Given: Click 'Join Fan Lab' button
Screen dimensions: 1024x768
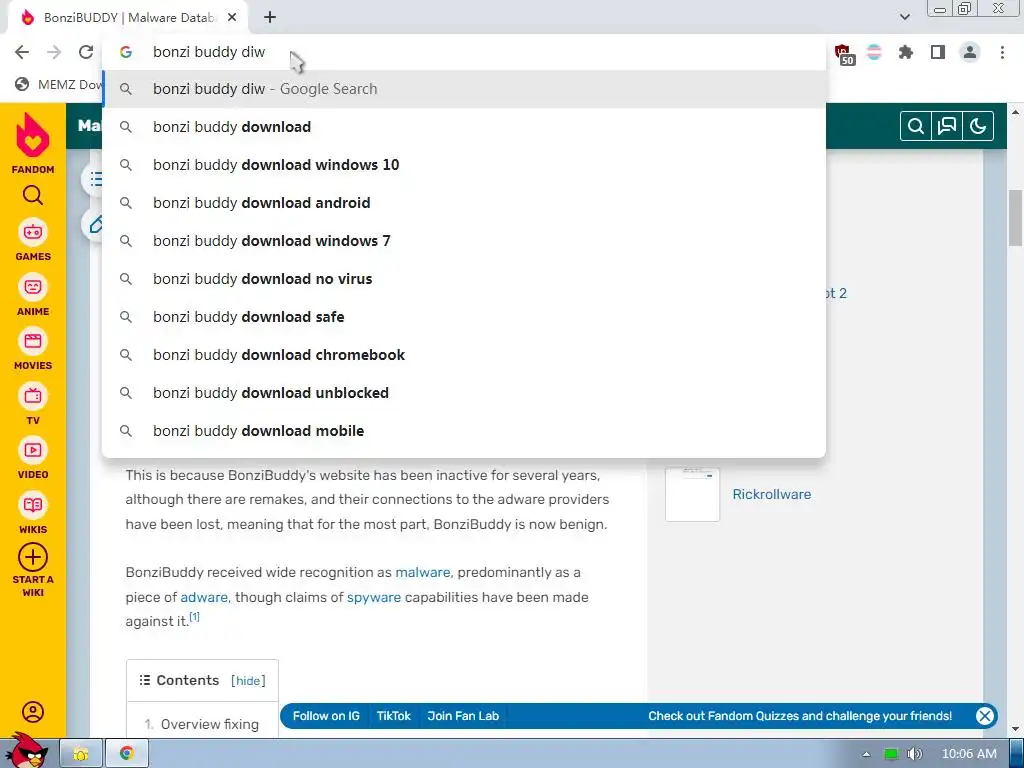Looking at the screenshot, I should click(463, 716).
